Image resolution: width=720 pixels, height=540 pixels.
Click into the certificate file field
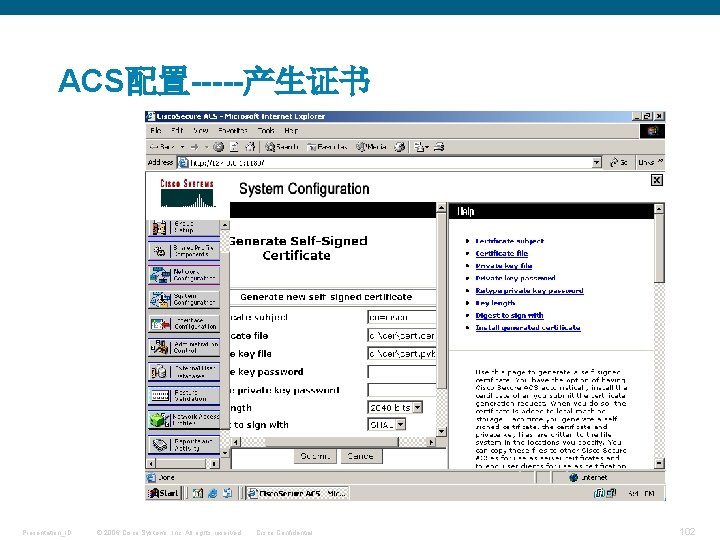(x=402, y=336)
